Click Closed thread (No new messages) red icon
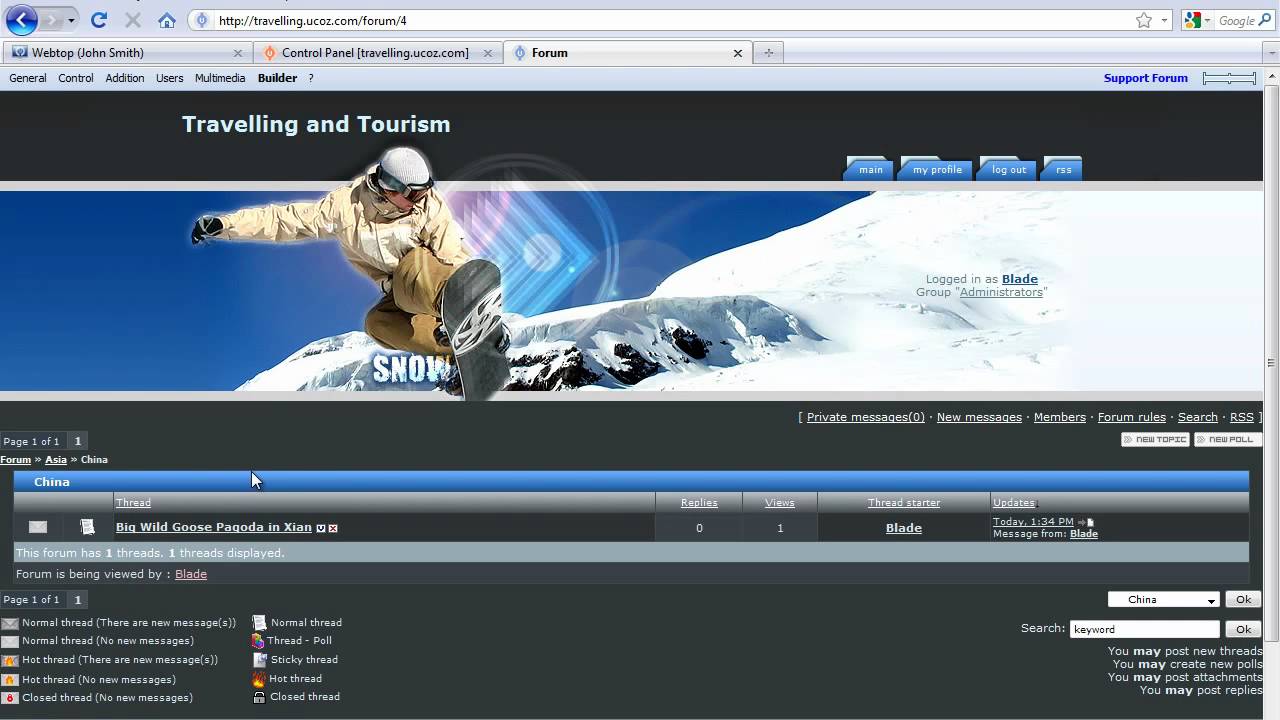The image size is (1280, 720). click(x=10, y=698)
